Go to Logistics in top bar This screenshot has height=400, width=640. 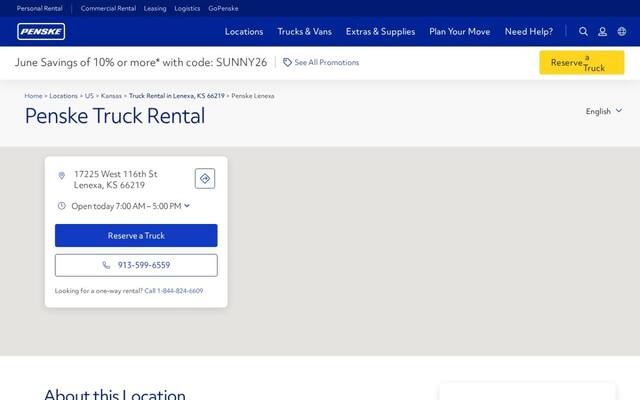187,8
